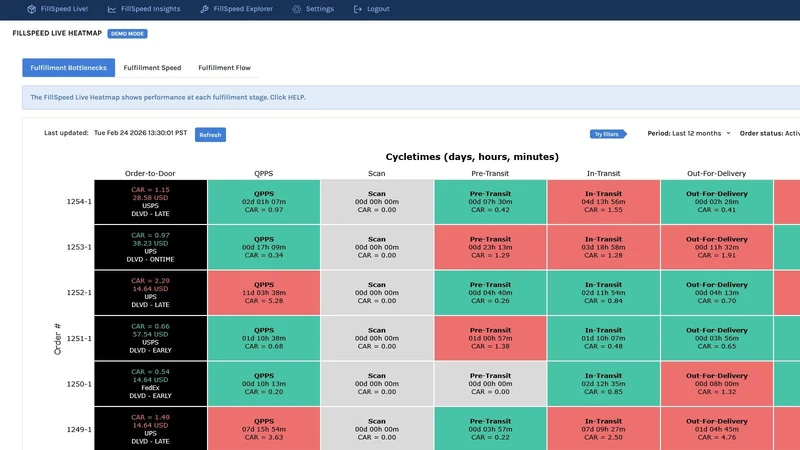Click Out-For-Delivery cell showing 00d 02h 28m
The image size is (800, 450).
pyautogui.click(x=717, y=202)
